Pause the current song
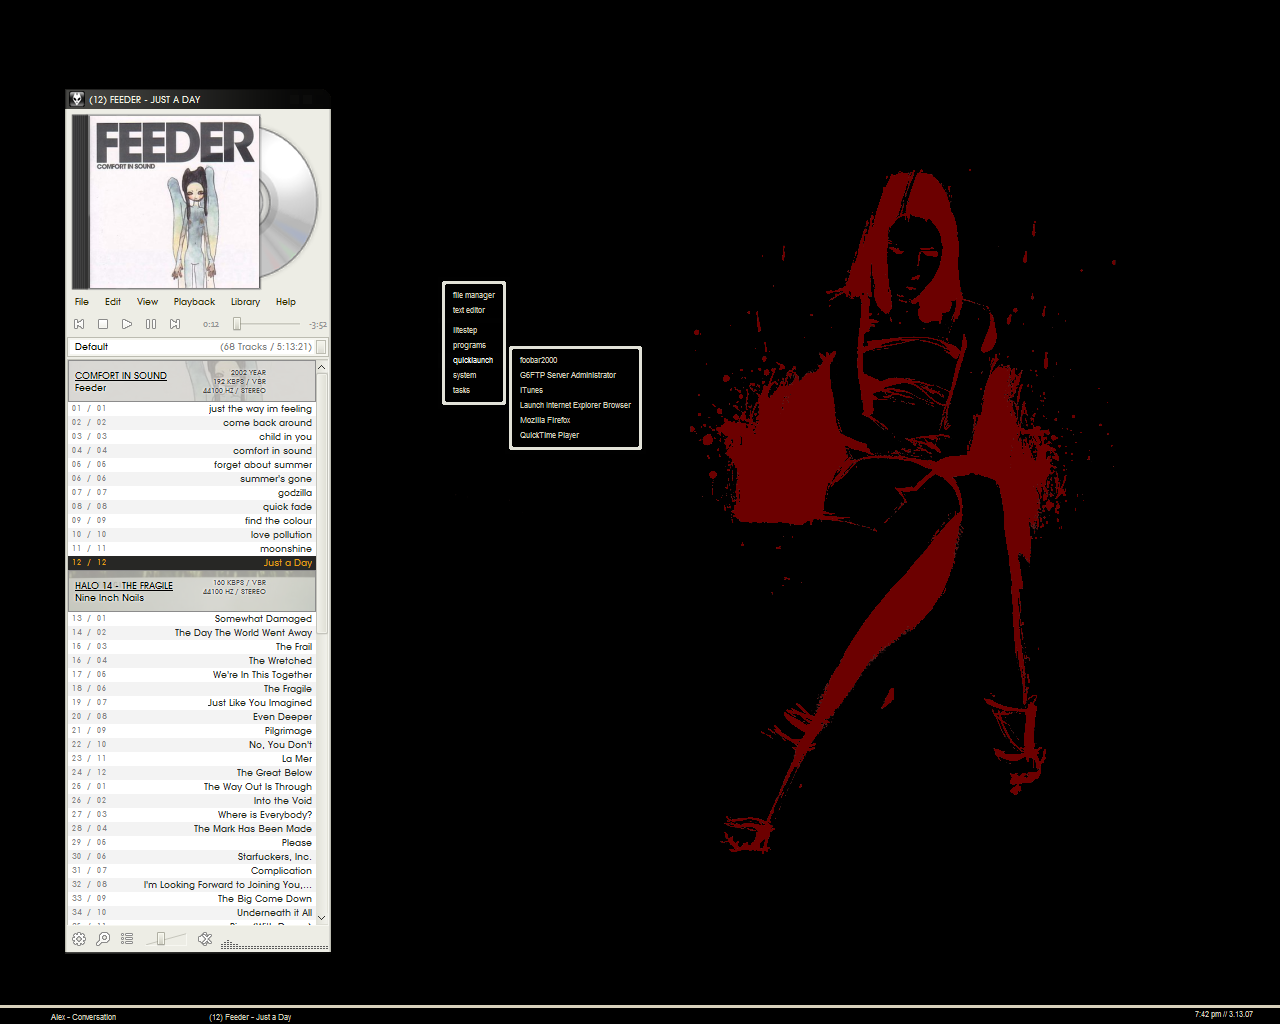Screen dimensions: 1280x1024 [x=151, y=324]
